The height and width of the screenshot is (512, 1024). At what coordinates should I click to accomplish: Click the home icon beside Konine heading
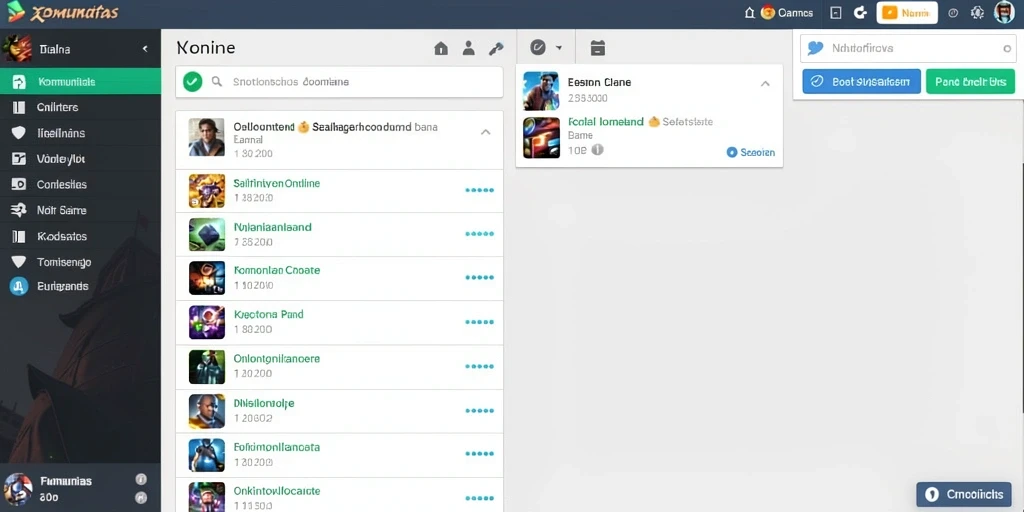point(441,48)
